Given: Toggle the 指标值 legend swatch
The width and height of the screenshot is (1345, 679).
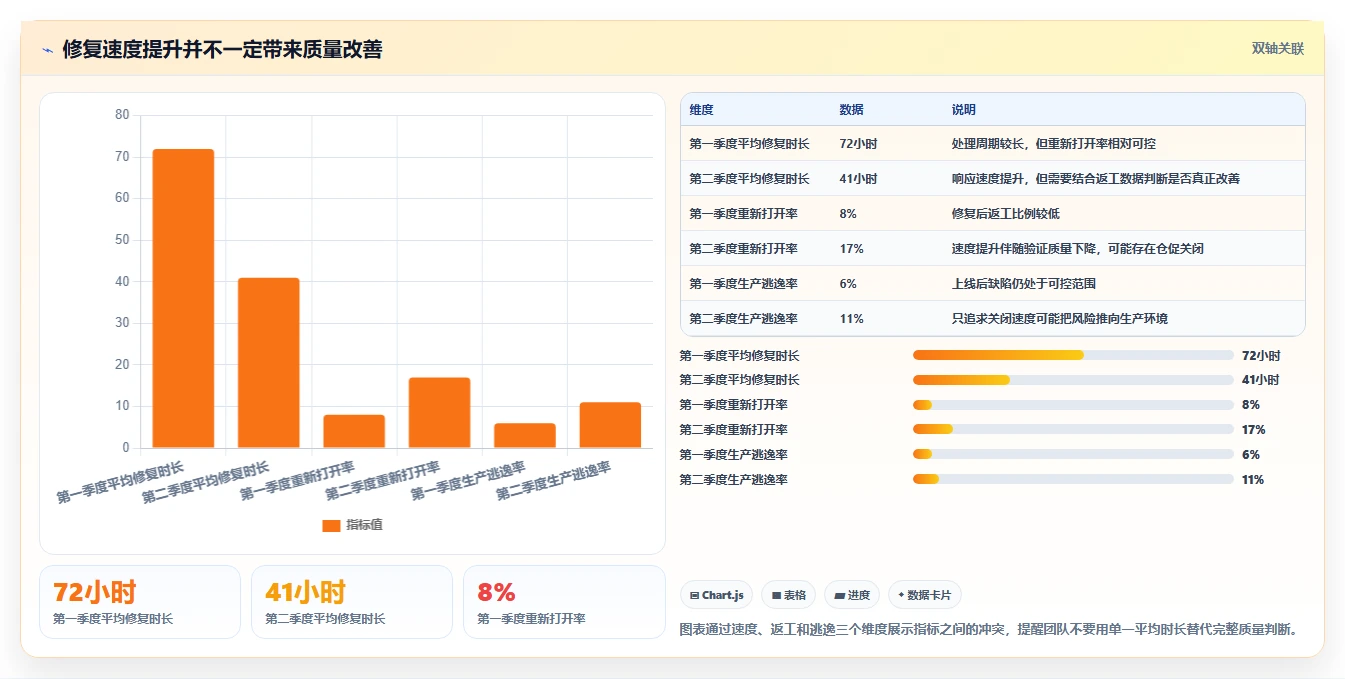Looking at the screenshot, I should coord(331,525).
